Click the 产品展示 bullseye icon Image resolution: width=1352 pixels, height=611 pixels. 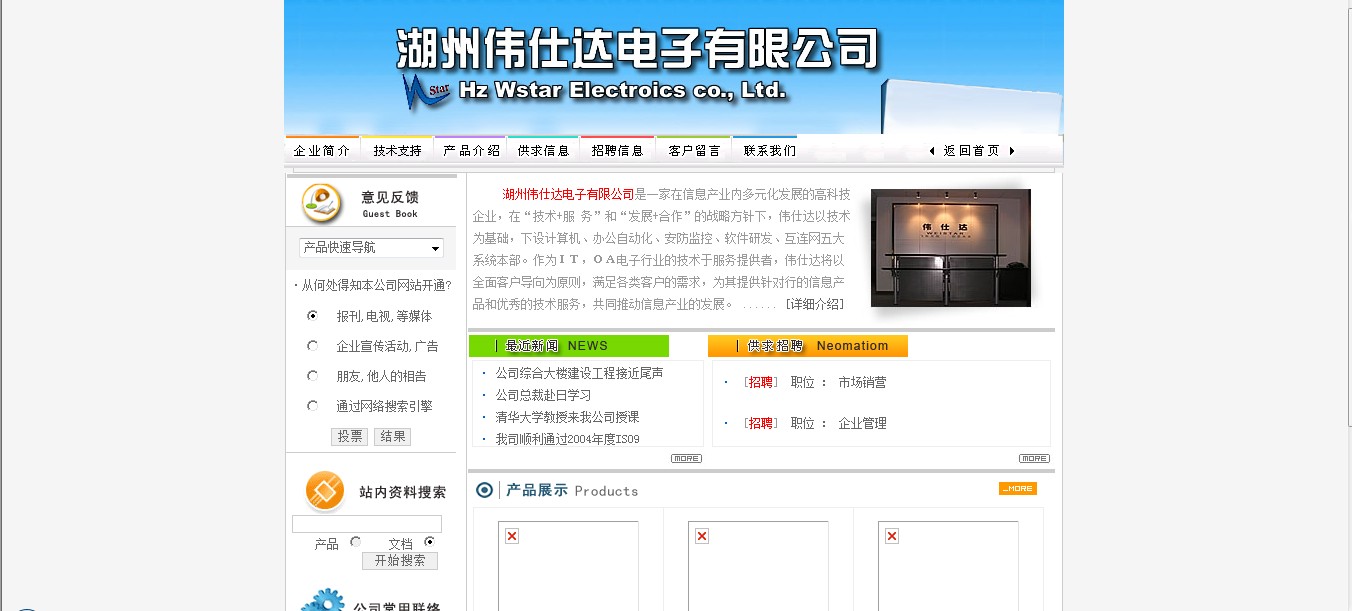(485, 490)
